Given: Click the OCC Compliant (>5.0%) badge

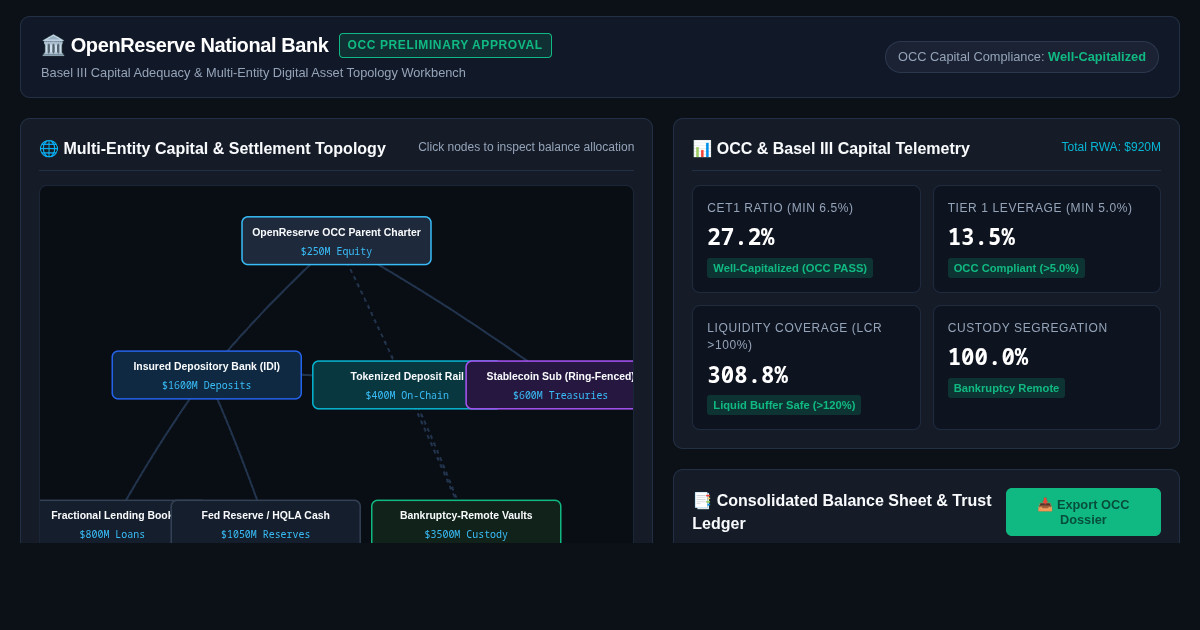Looking at the screenshot, I should pyautogui.click(x=1016, y=268).
